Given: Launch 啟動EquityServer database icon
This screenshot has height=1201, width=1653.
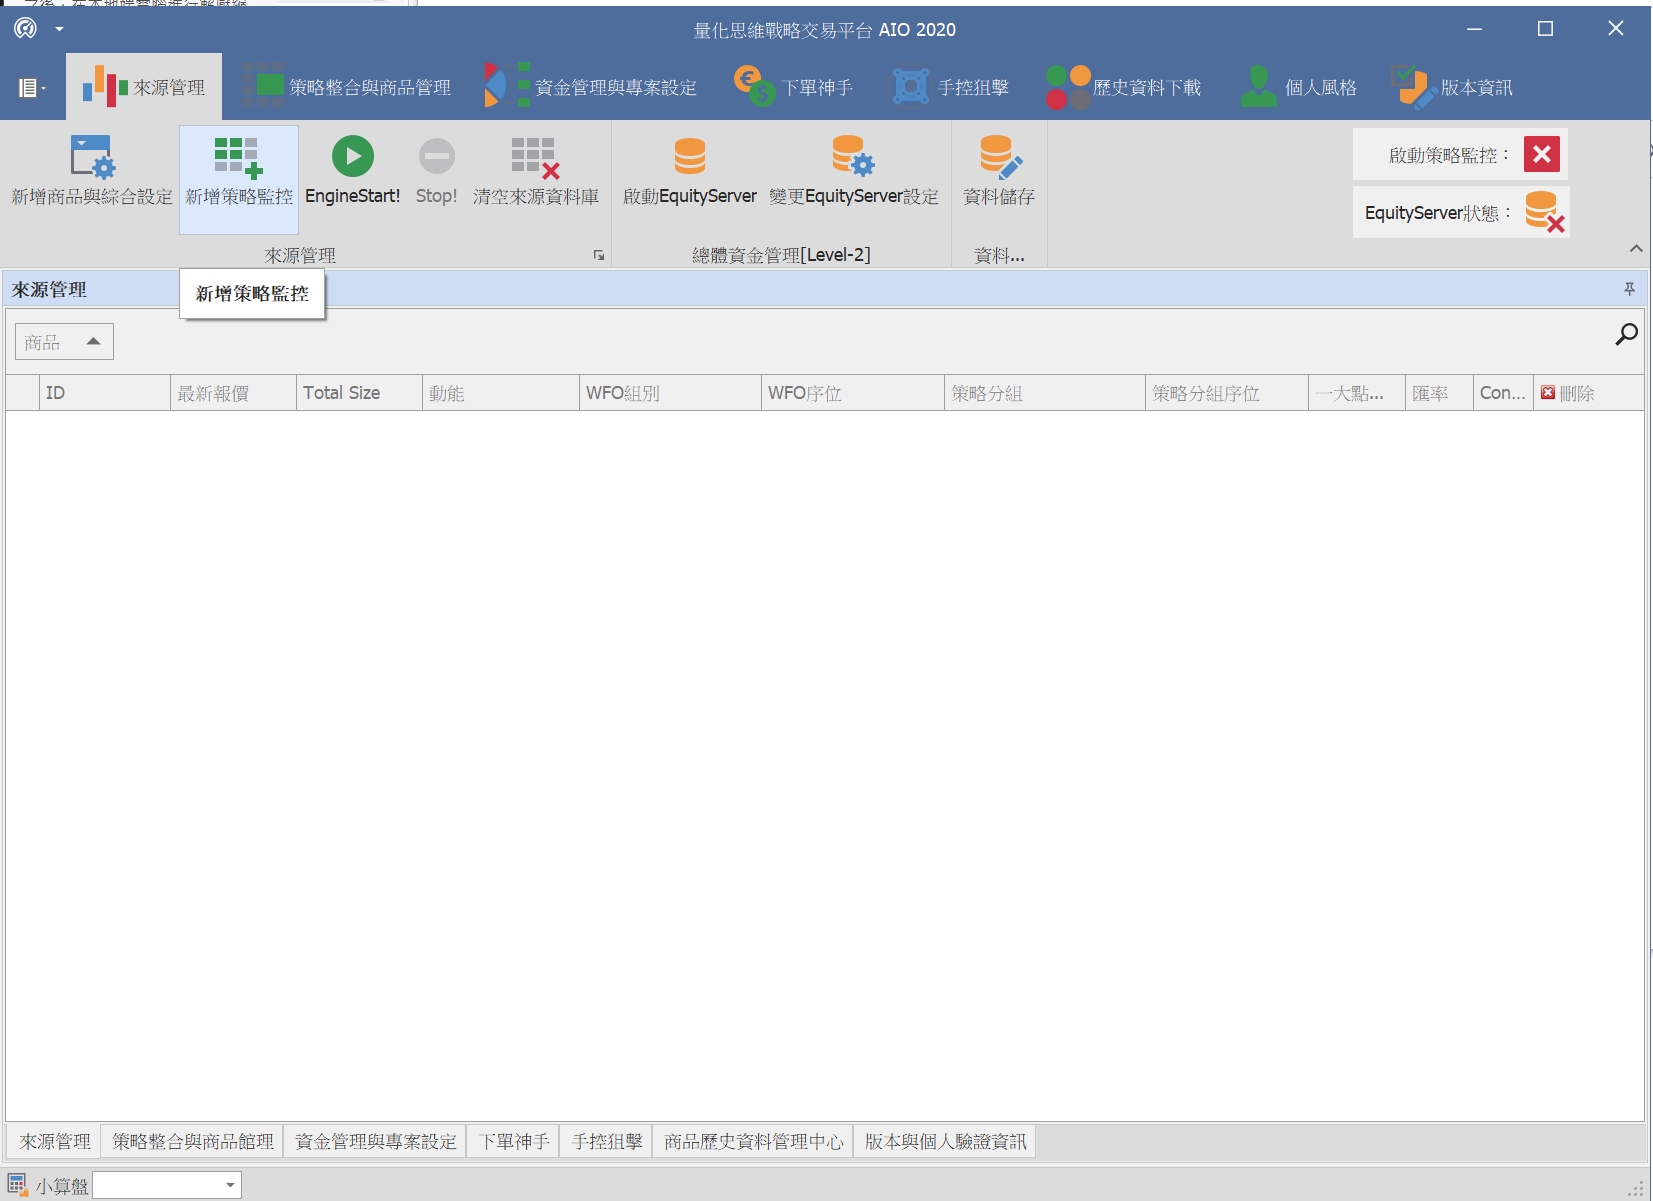Looking at the screenshot, I should 689,157.
